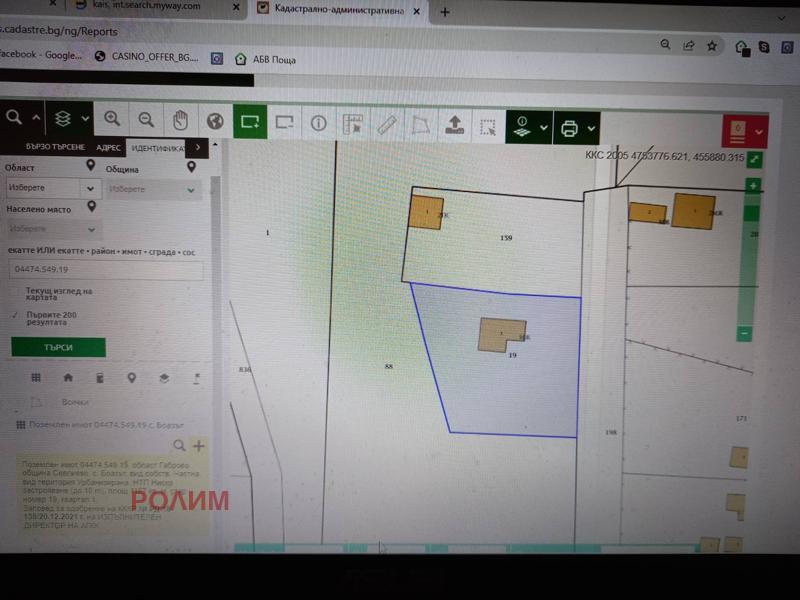Click the zoom in magnifier tool
The image size is (800, 600).
[112, 120]
